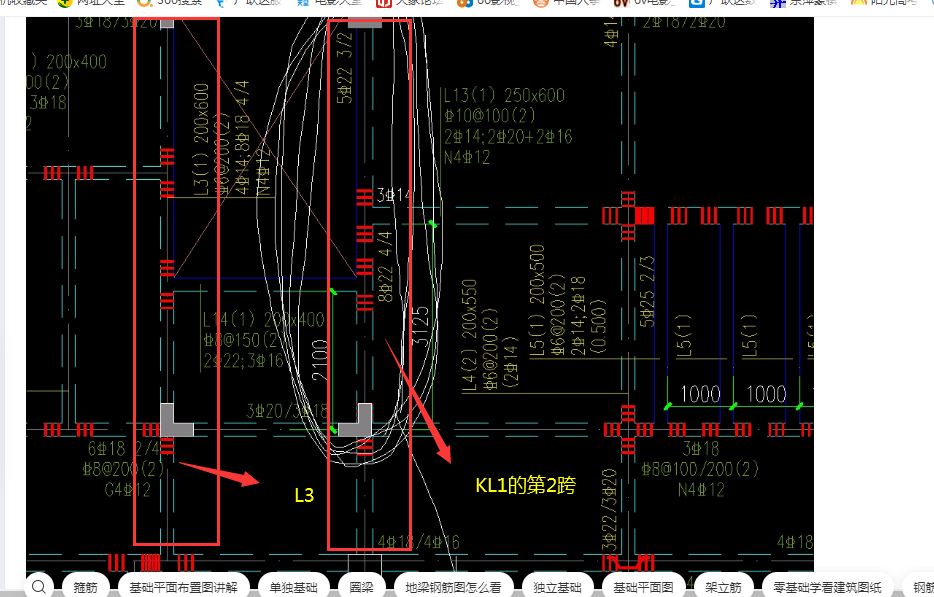
Task: Open the 零基础学看建筑图纸 tag
Action: pyautogui.click(x=827, y=587)
